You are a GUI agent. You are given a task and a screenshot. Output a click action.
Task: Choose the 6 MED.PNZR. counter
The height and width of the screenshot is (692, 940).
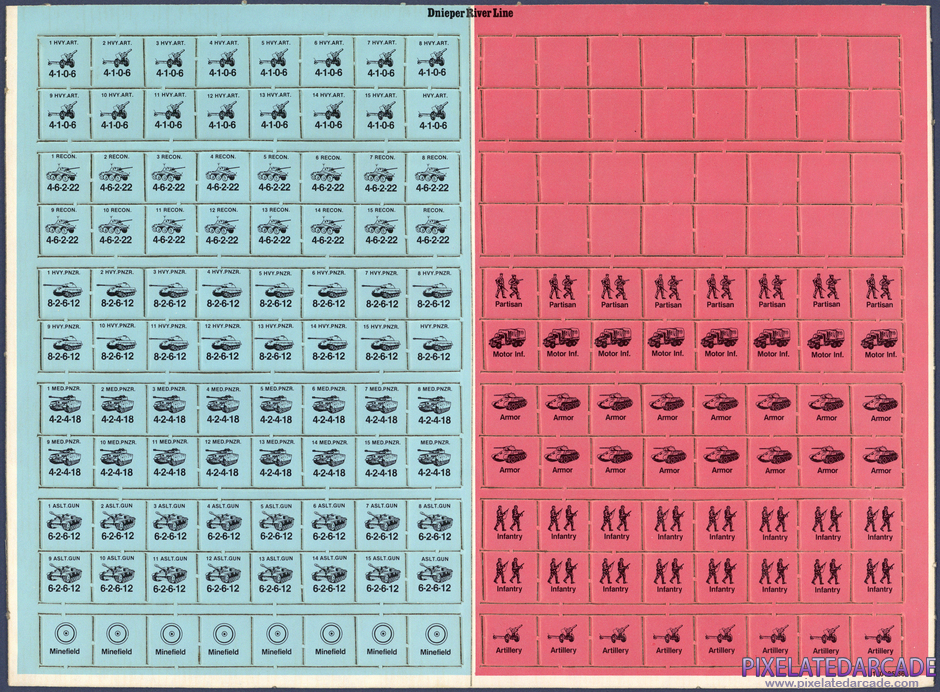click(x=328, y=408)
